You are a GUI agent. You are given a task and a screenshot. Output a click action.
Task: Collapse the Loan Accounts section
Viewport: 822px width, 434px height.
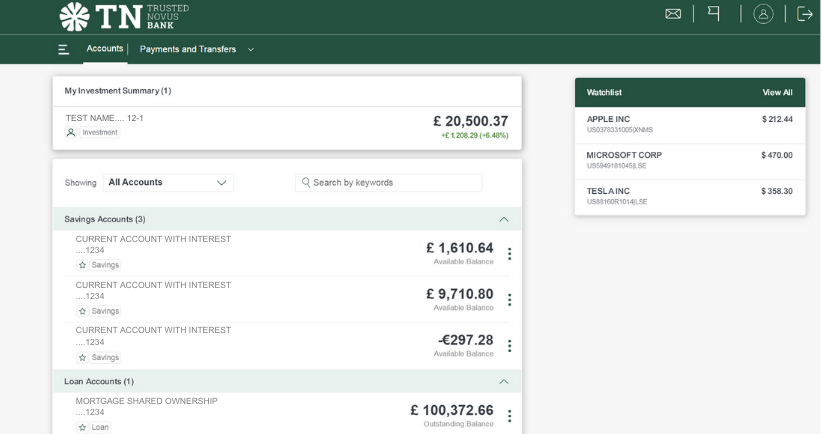coord(503,381)
